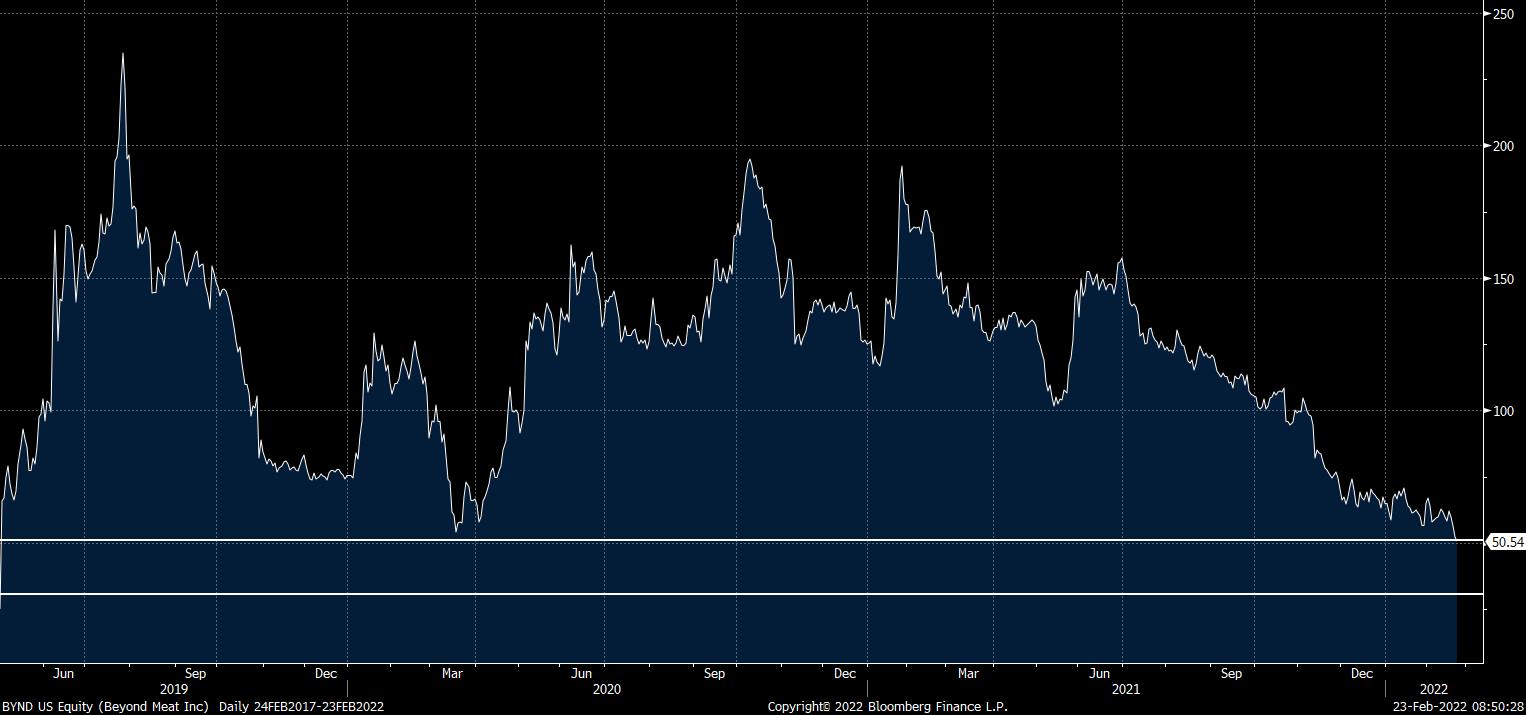Screen dimensions: 1526x715
Task: Click the 50.54 last price label
Action: 1506,542
